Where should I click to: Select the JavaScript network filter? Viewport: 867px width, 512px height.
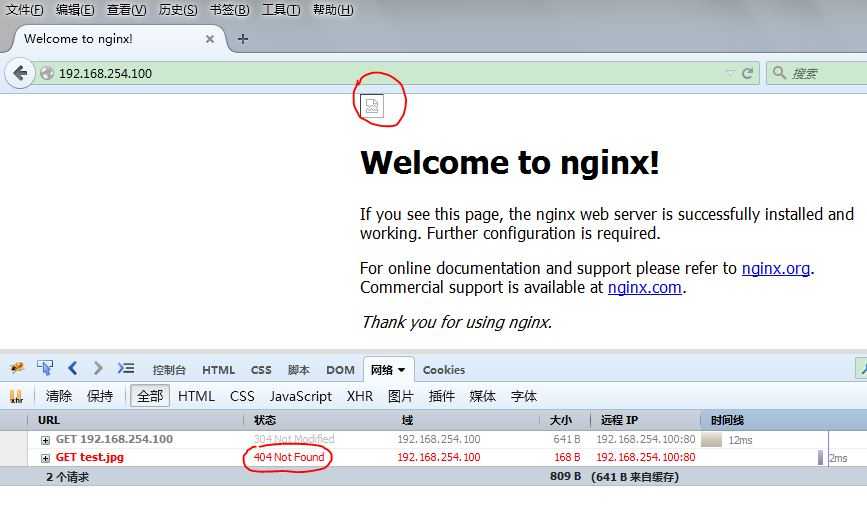pyautogui.click(x=301, y=396)
